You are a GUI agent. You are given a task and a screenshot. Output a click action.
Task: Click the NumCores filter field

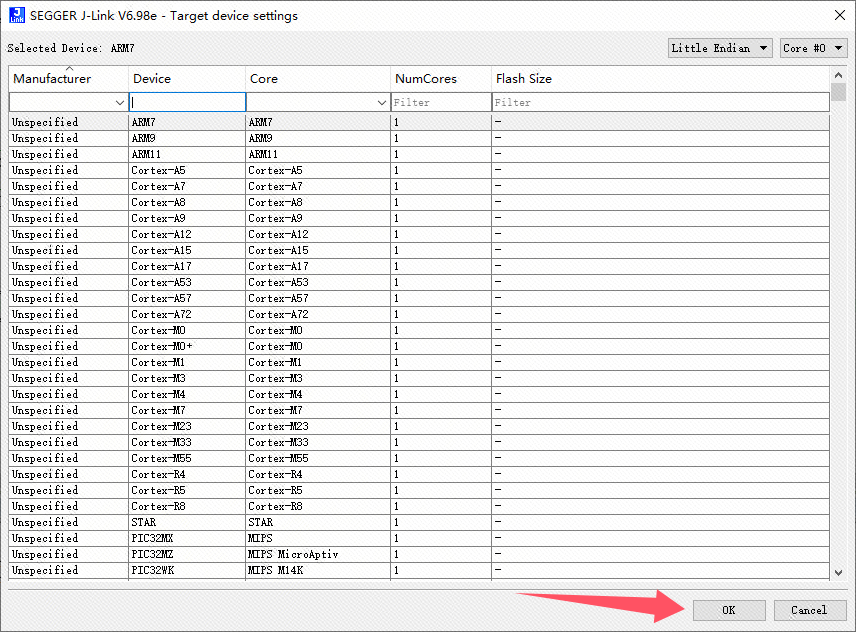click(x=441, y=102)
